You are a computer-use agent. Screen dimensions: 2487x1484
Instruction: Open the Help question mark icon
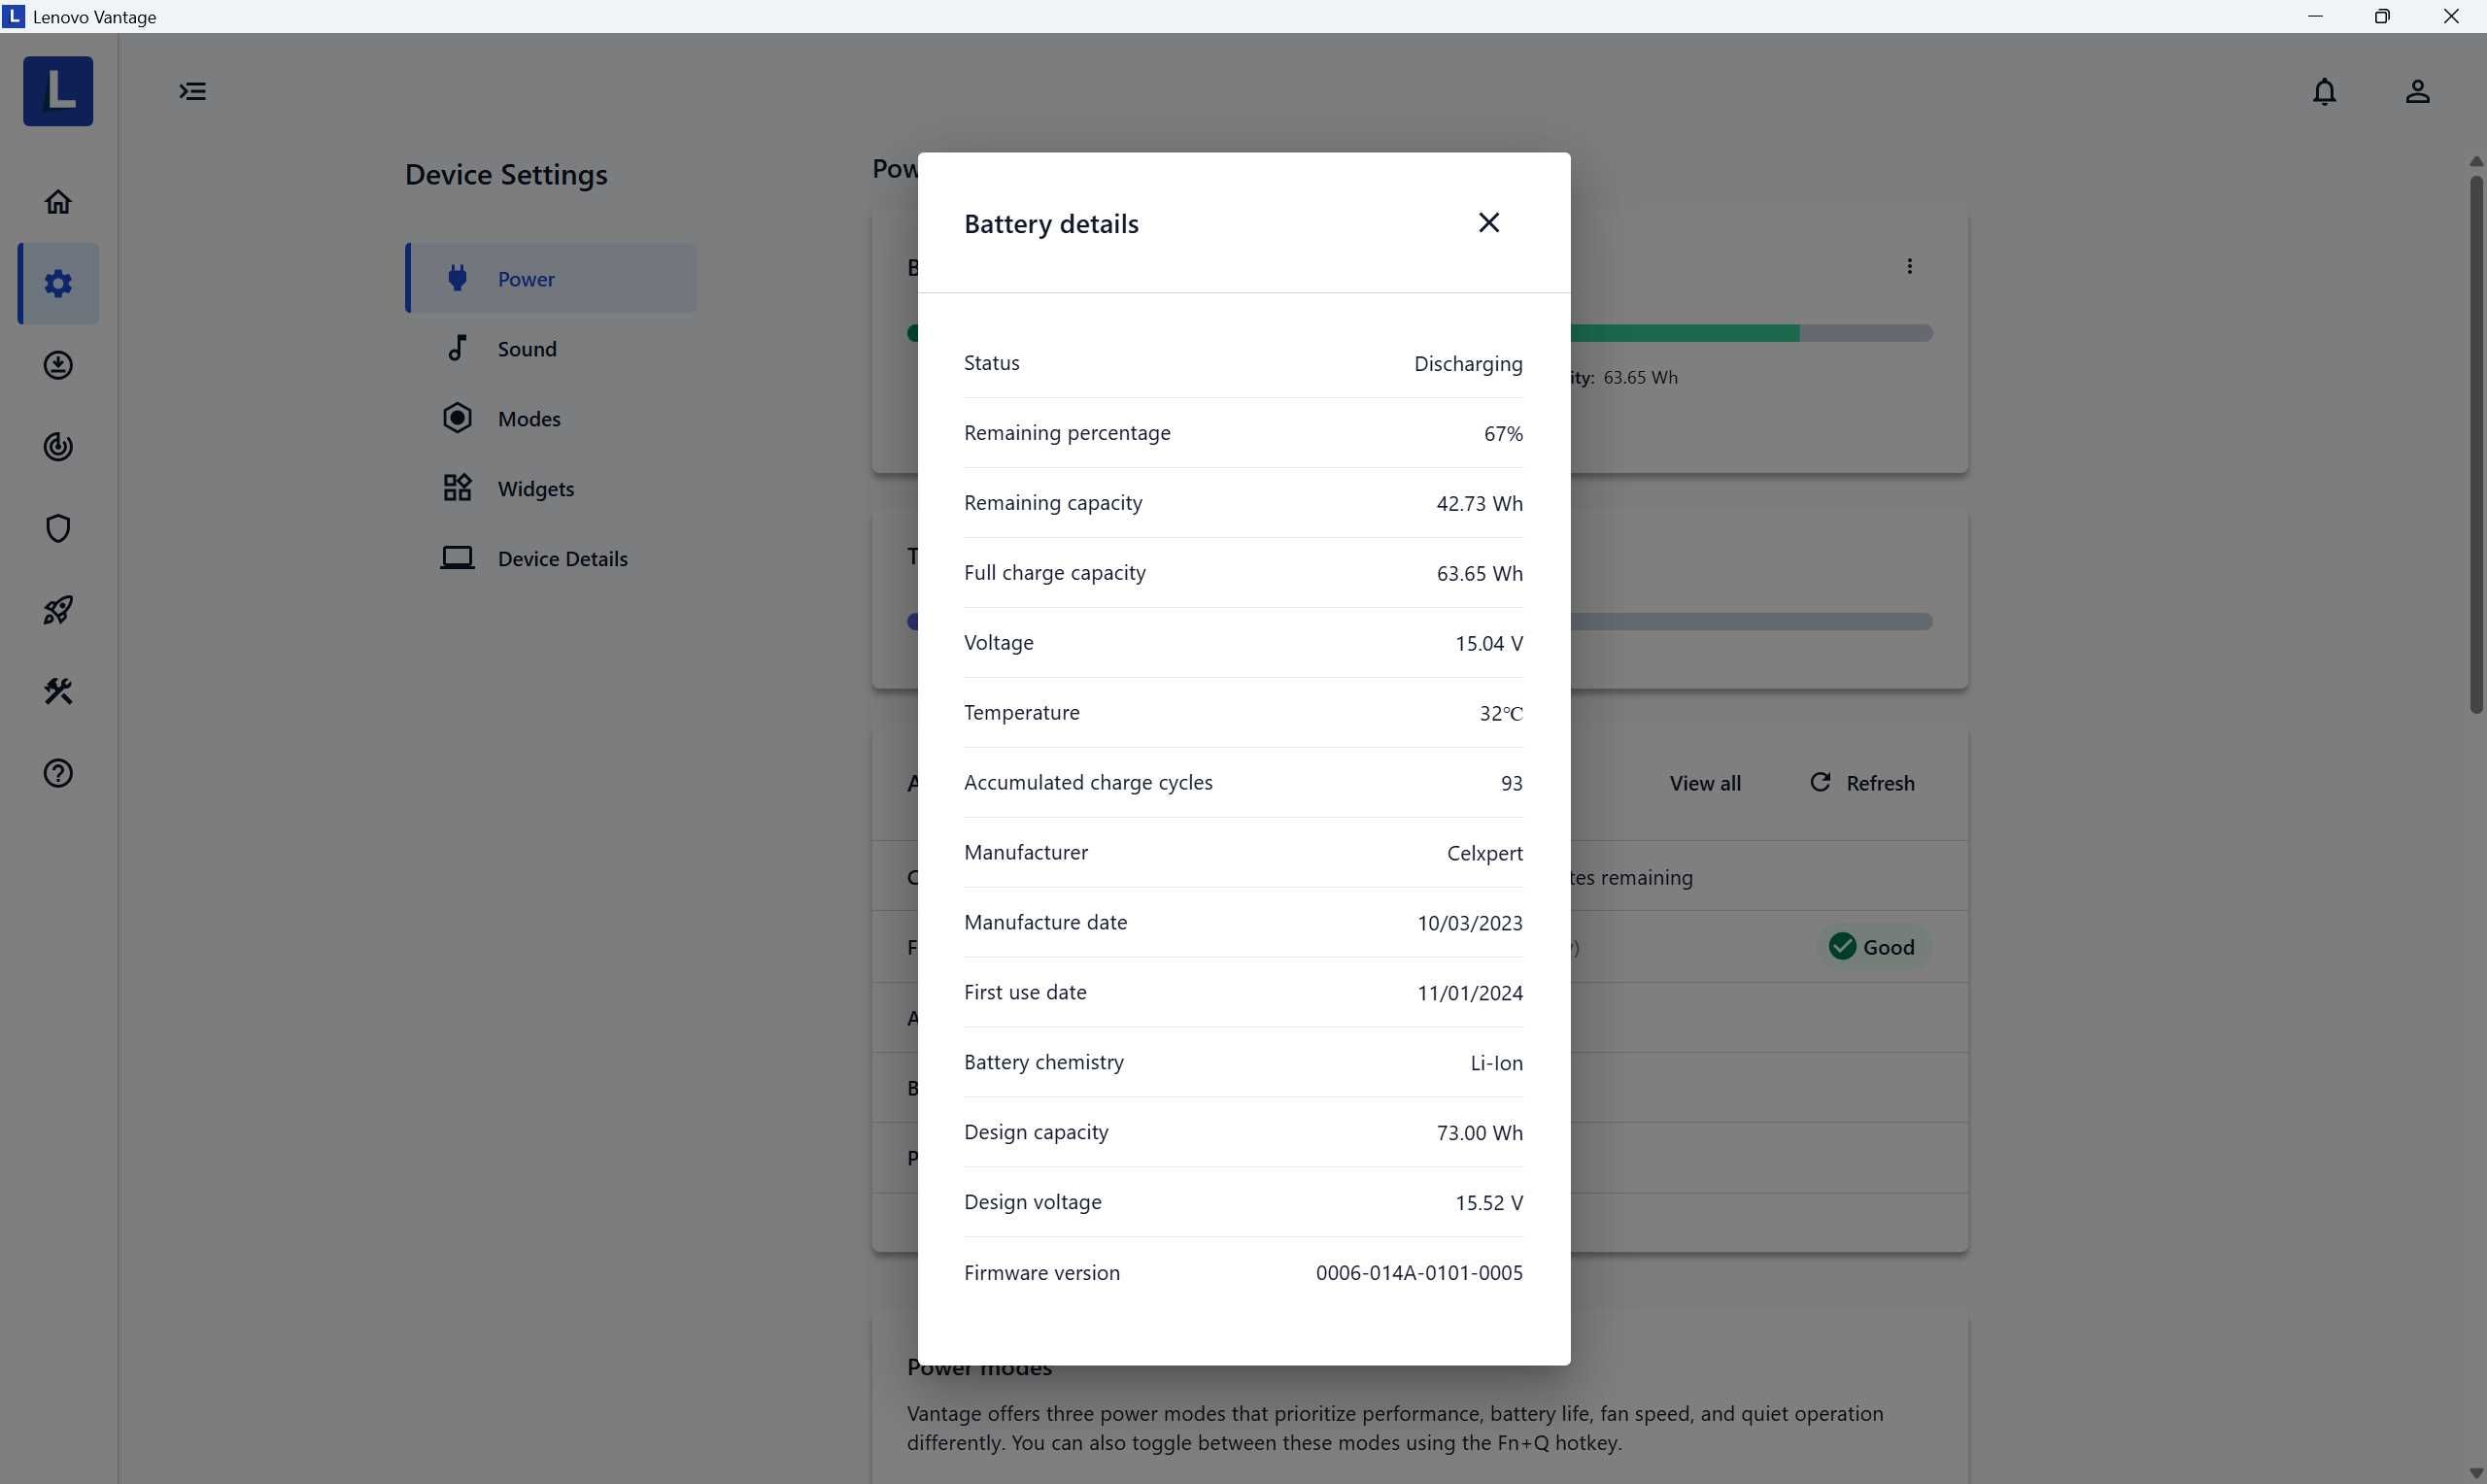(58, 773)
